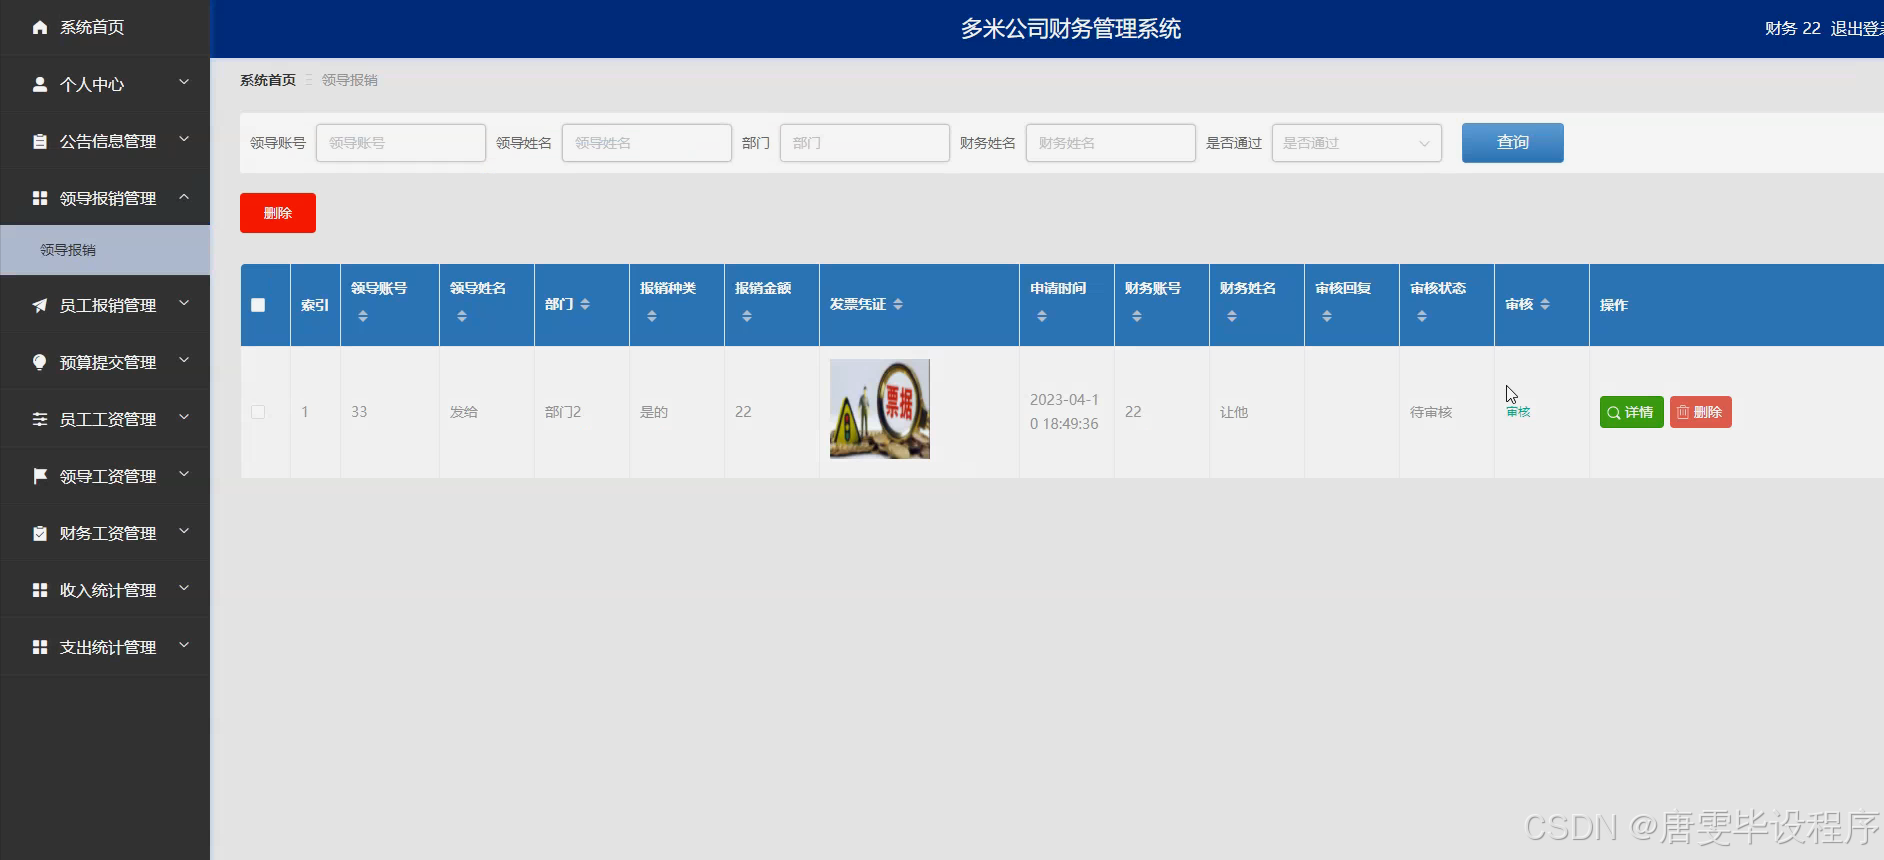Tick the checkbox for row 1
Image resolution: width=1884 pixels, height=860 pixels.
[258, 412]
